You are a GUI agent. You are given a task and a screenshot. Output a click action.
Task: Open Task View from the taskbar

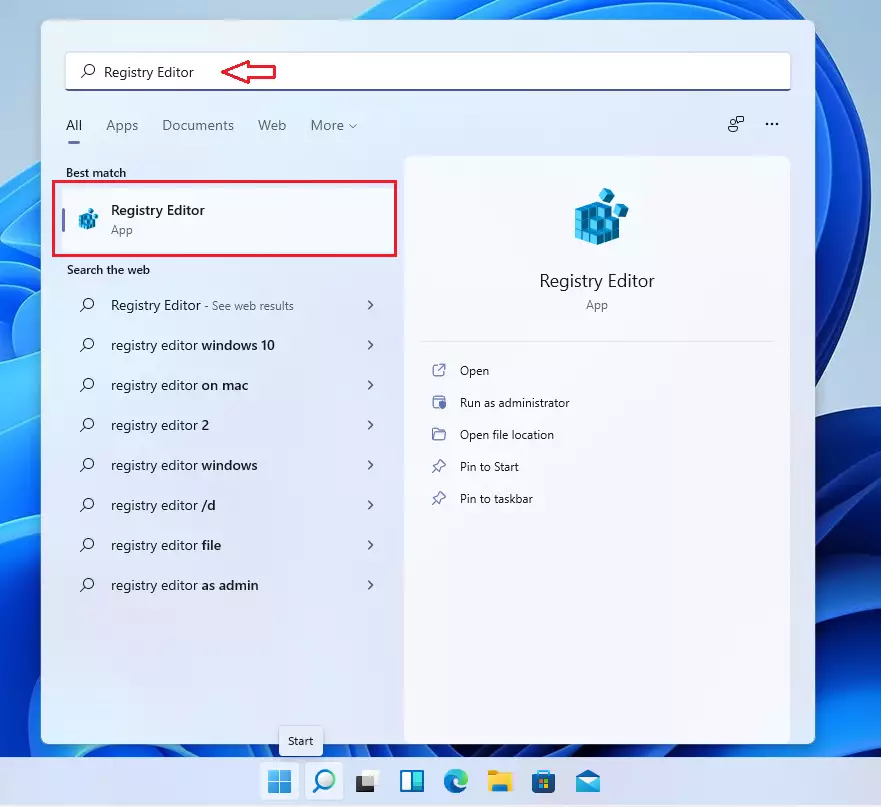[x=367, y=781]
